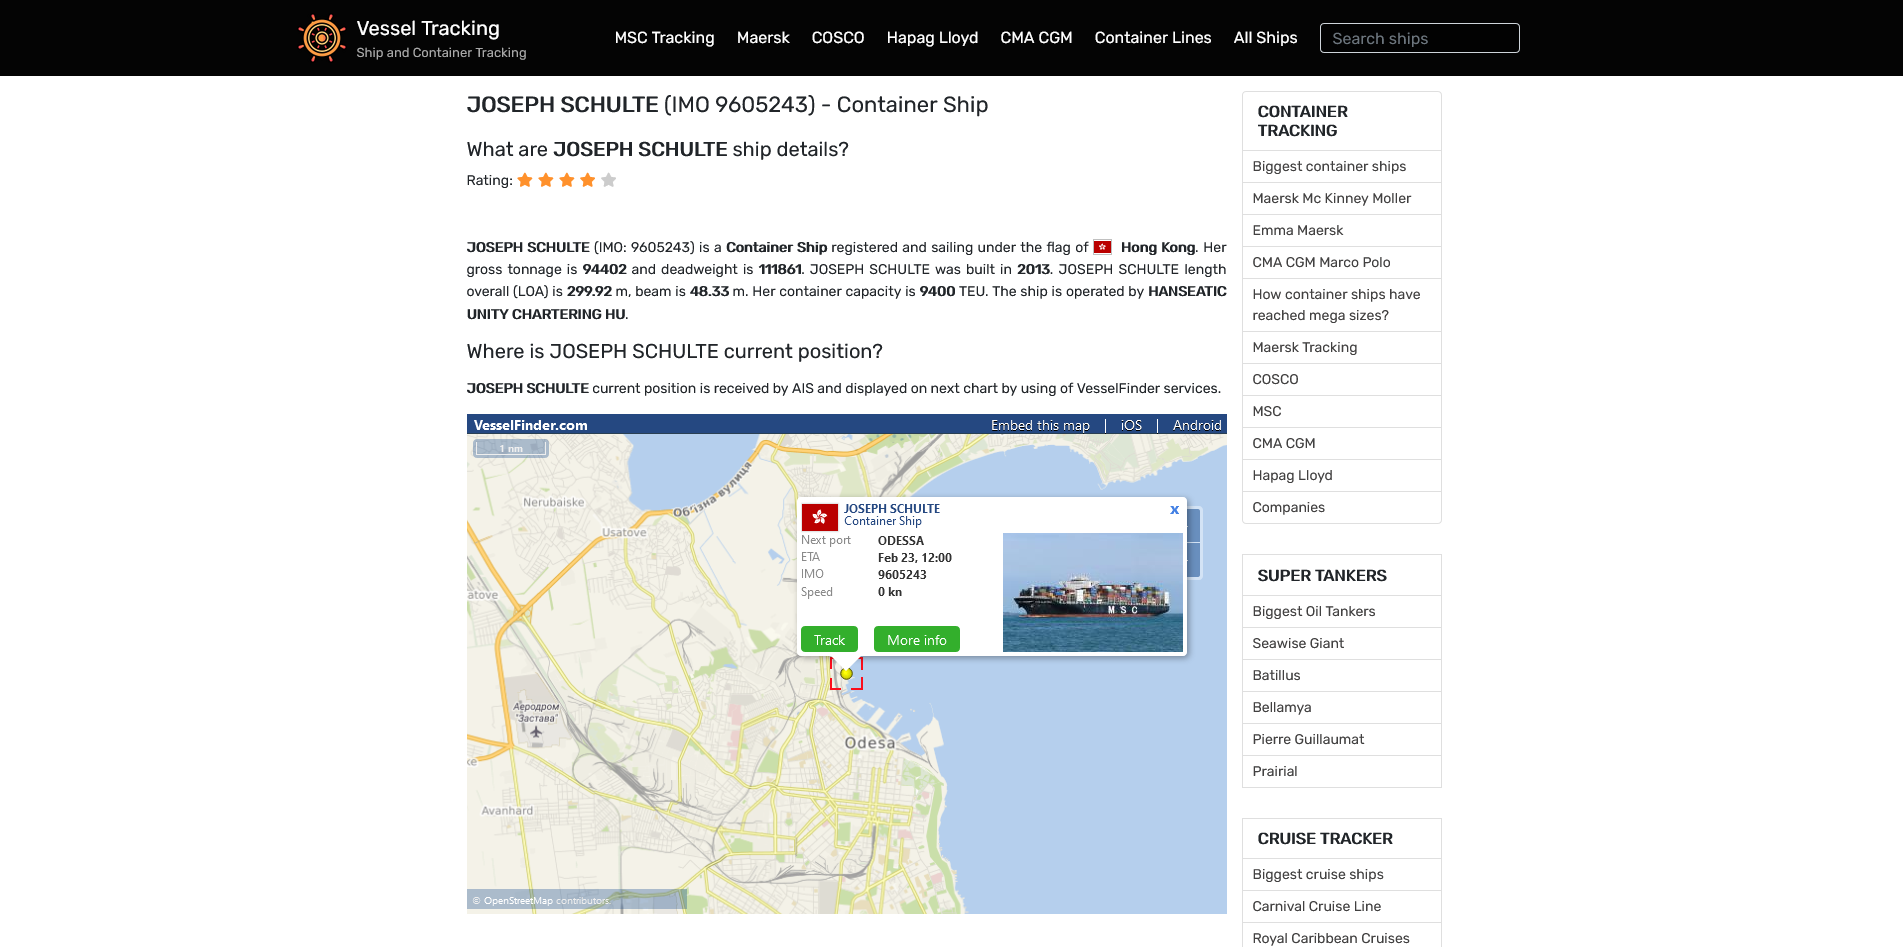Click the CONTAINER TRACKING sidebar heading

click(1303, 121)
